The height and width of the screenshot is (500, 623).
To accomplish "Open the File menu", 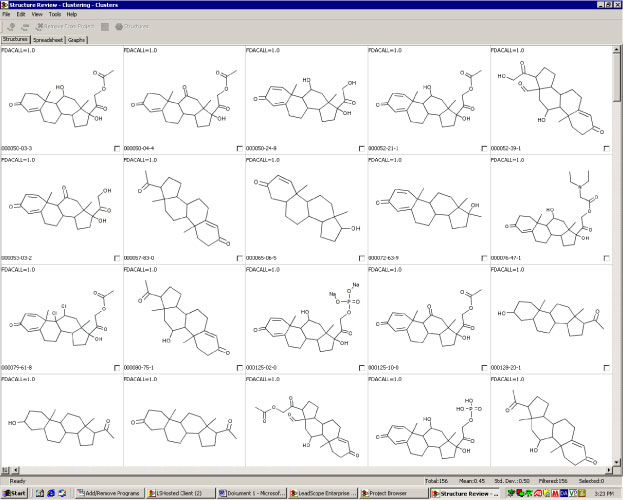I will pyautogui.click(x=6, y=15).
